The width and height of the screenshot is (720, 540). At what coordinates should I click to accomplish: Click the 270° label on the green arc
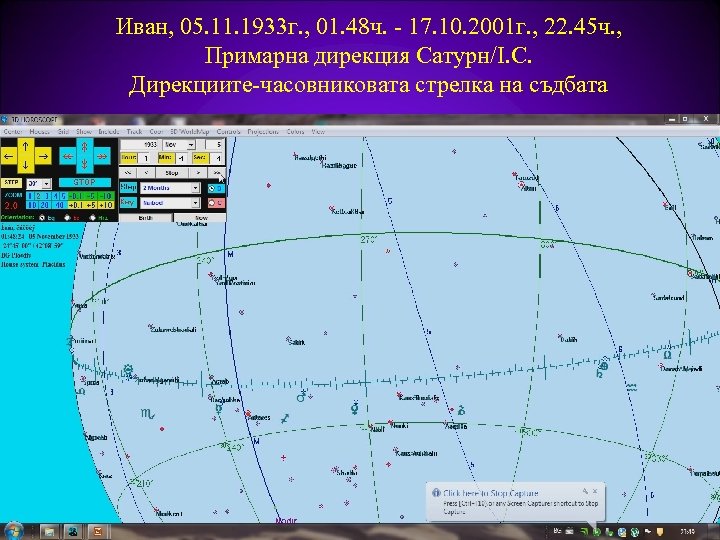tap(368, 239)
